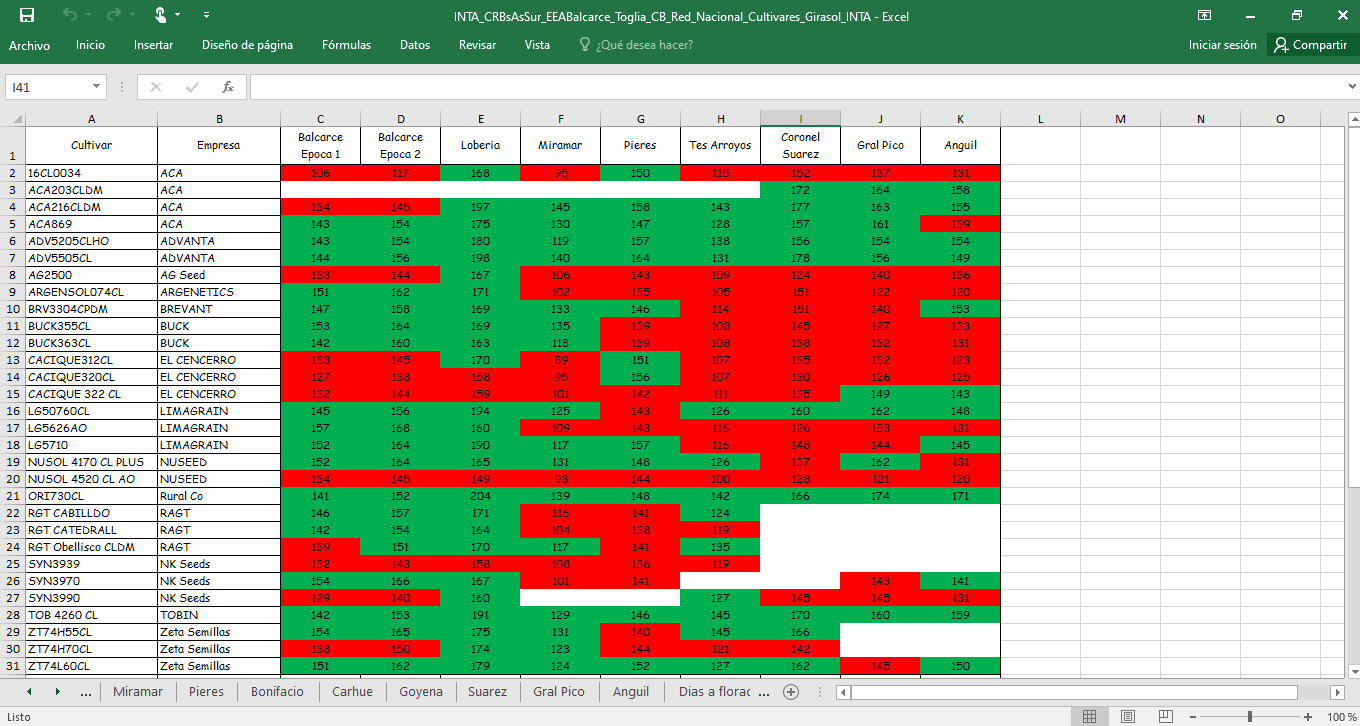The image size is (1360, 726).
Task: Switch to the Goyena sheet tab
Action: (x=421, y=692)
